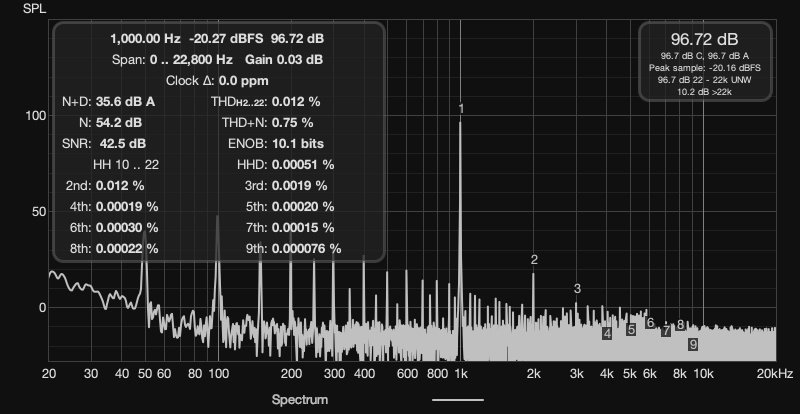Click the SPL axis label
The image size is (800, 414).
click(x=34, y=9)
